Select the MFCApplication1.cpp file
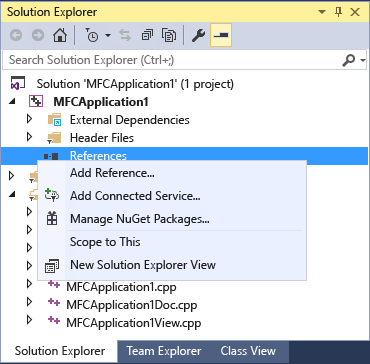The height and width of the screenshot is (364, 370). 121,287
